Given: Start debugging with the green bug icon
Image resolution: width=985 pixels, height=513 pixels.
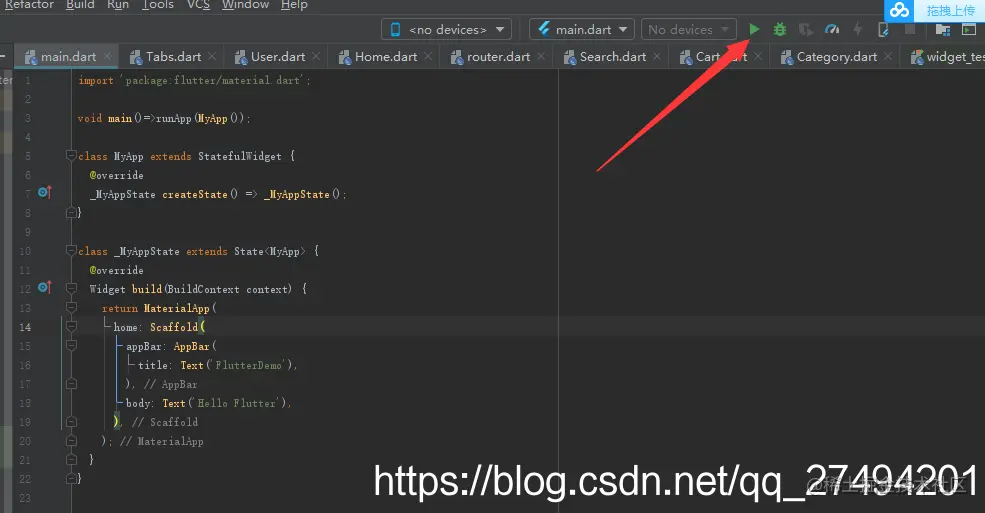Looking at the screenshot, I should point(780,30).
